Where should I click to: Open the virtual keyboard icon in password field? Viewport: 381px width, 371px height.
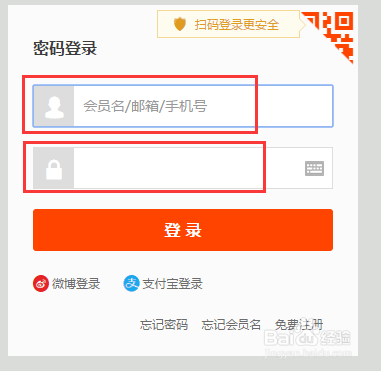314,168
